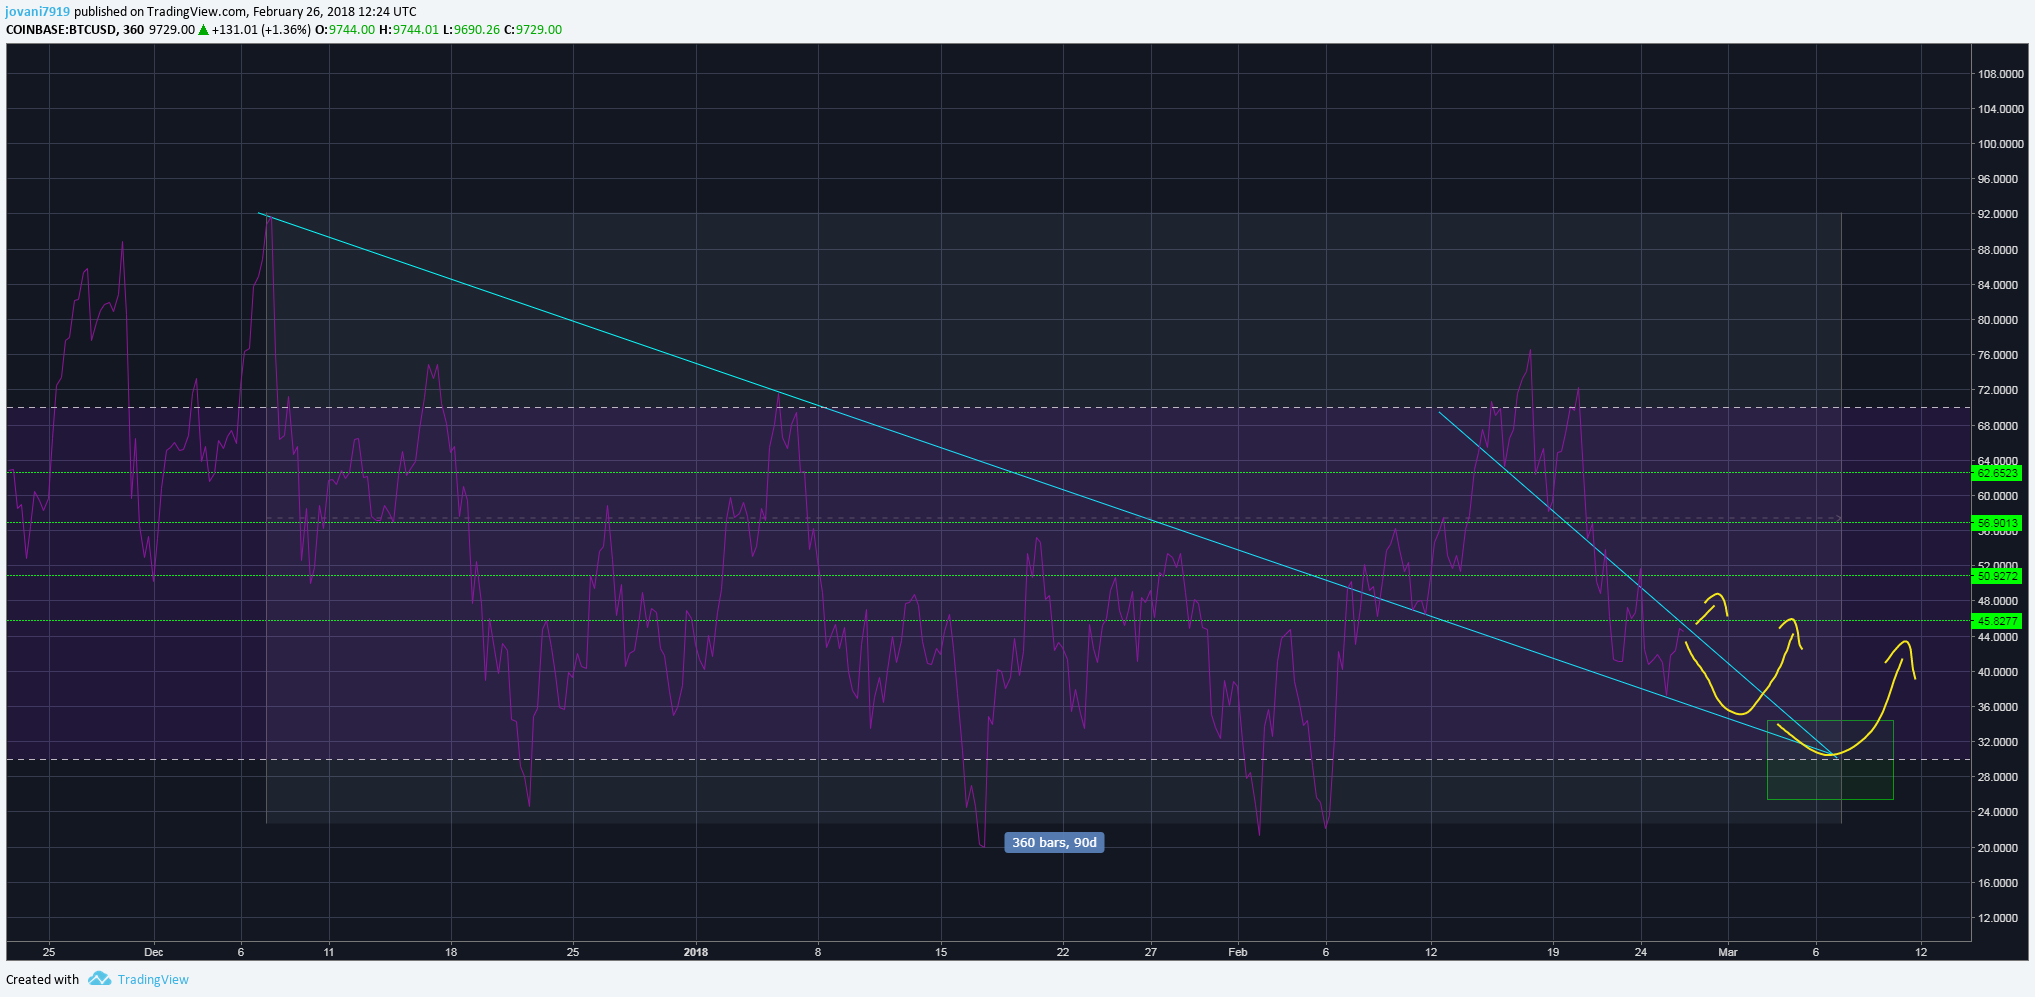Click the 108.0000 price axis value
The height and width of the screenshot is (997, 2035).
point(2000,74)
